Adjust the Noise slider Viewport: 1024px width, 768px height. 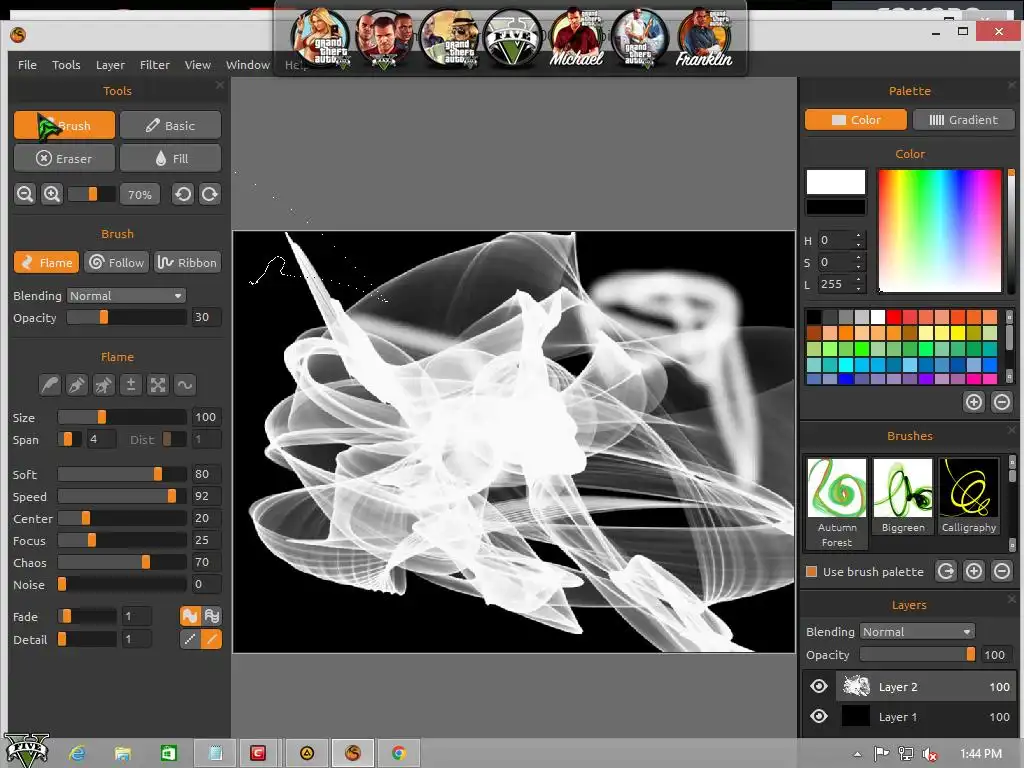click(122, 584)
